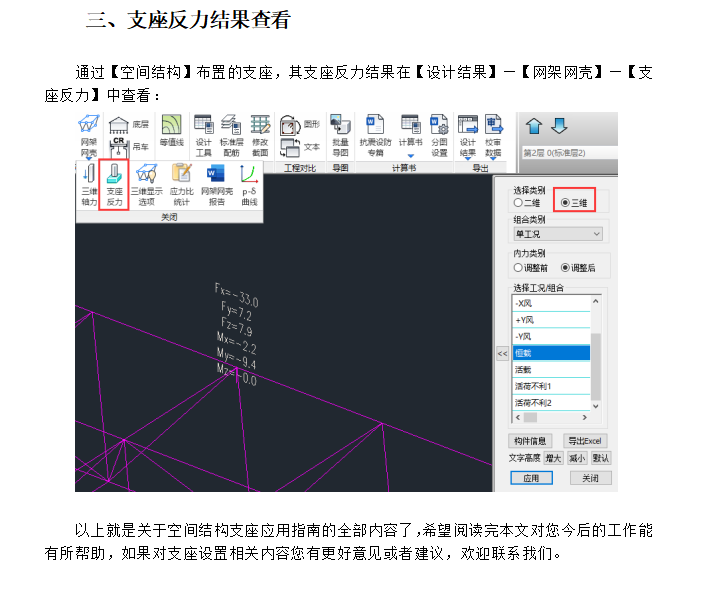
Task: Open the 批量导图 batch export icon
Action: click(340, 125)
